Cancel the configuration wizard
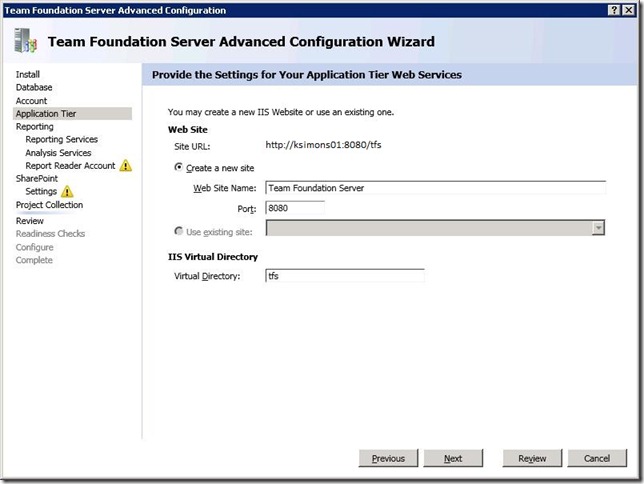Screen dimensions: 644x484 click(x=597, y=458)
